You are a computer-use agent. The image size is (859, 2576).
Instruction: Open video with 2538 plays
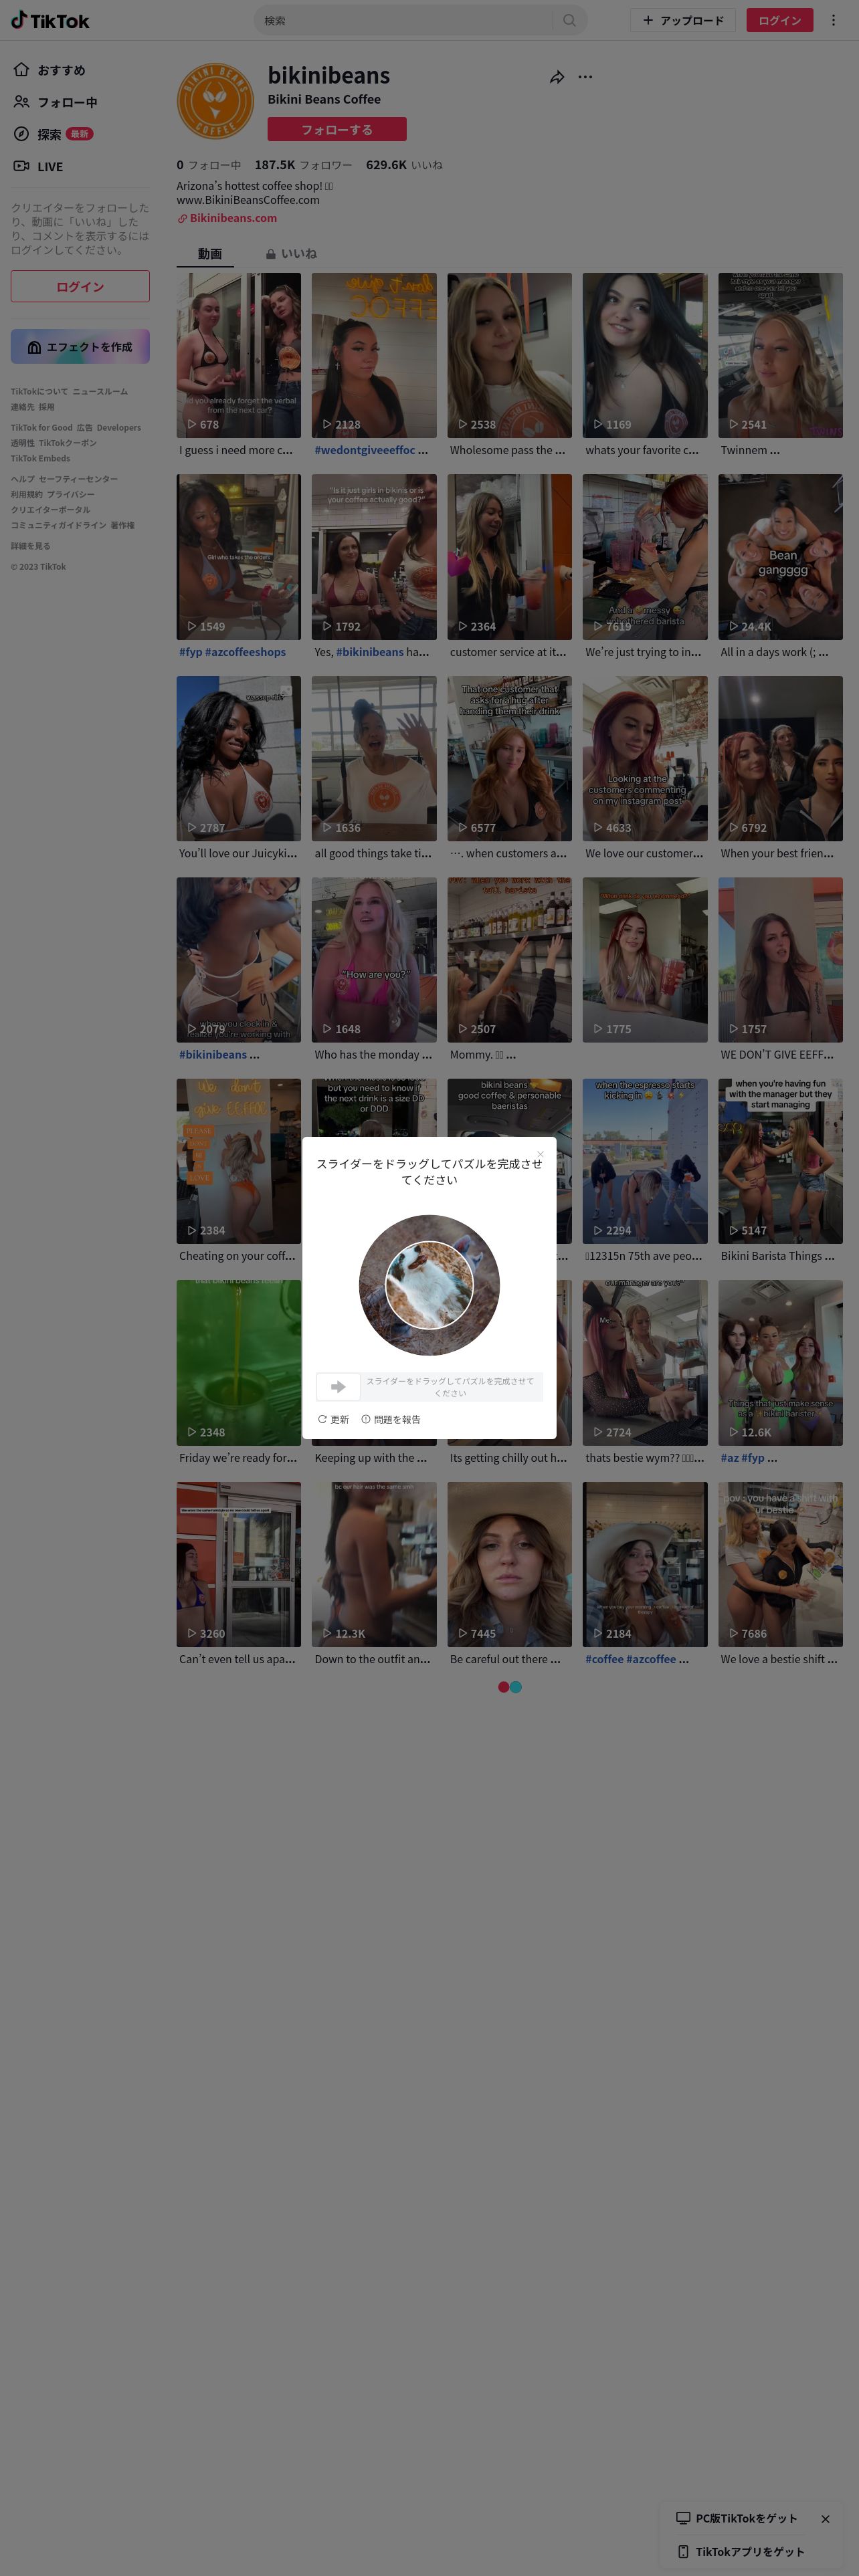click(x=509, y=355)
